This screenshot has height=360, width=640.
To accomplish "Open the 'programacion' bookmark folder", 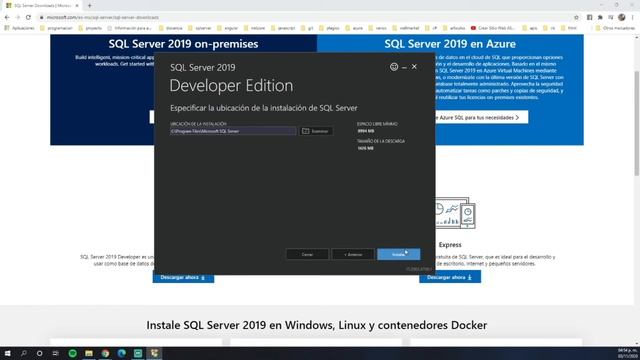I will click(x=56, y=28).
